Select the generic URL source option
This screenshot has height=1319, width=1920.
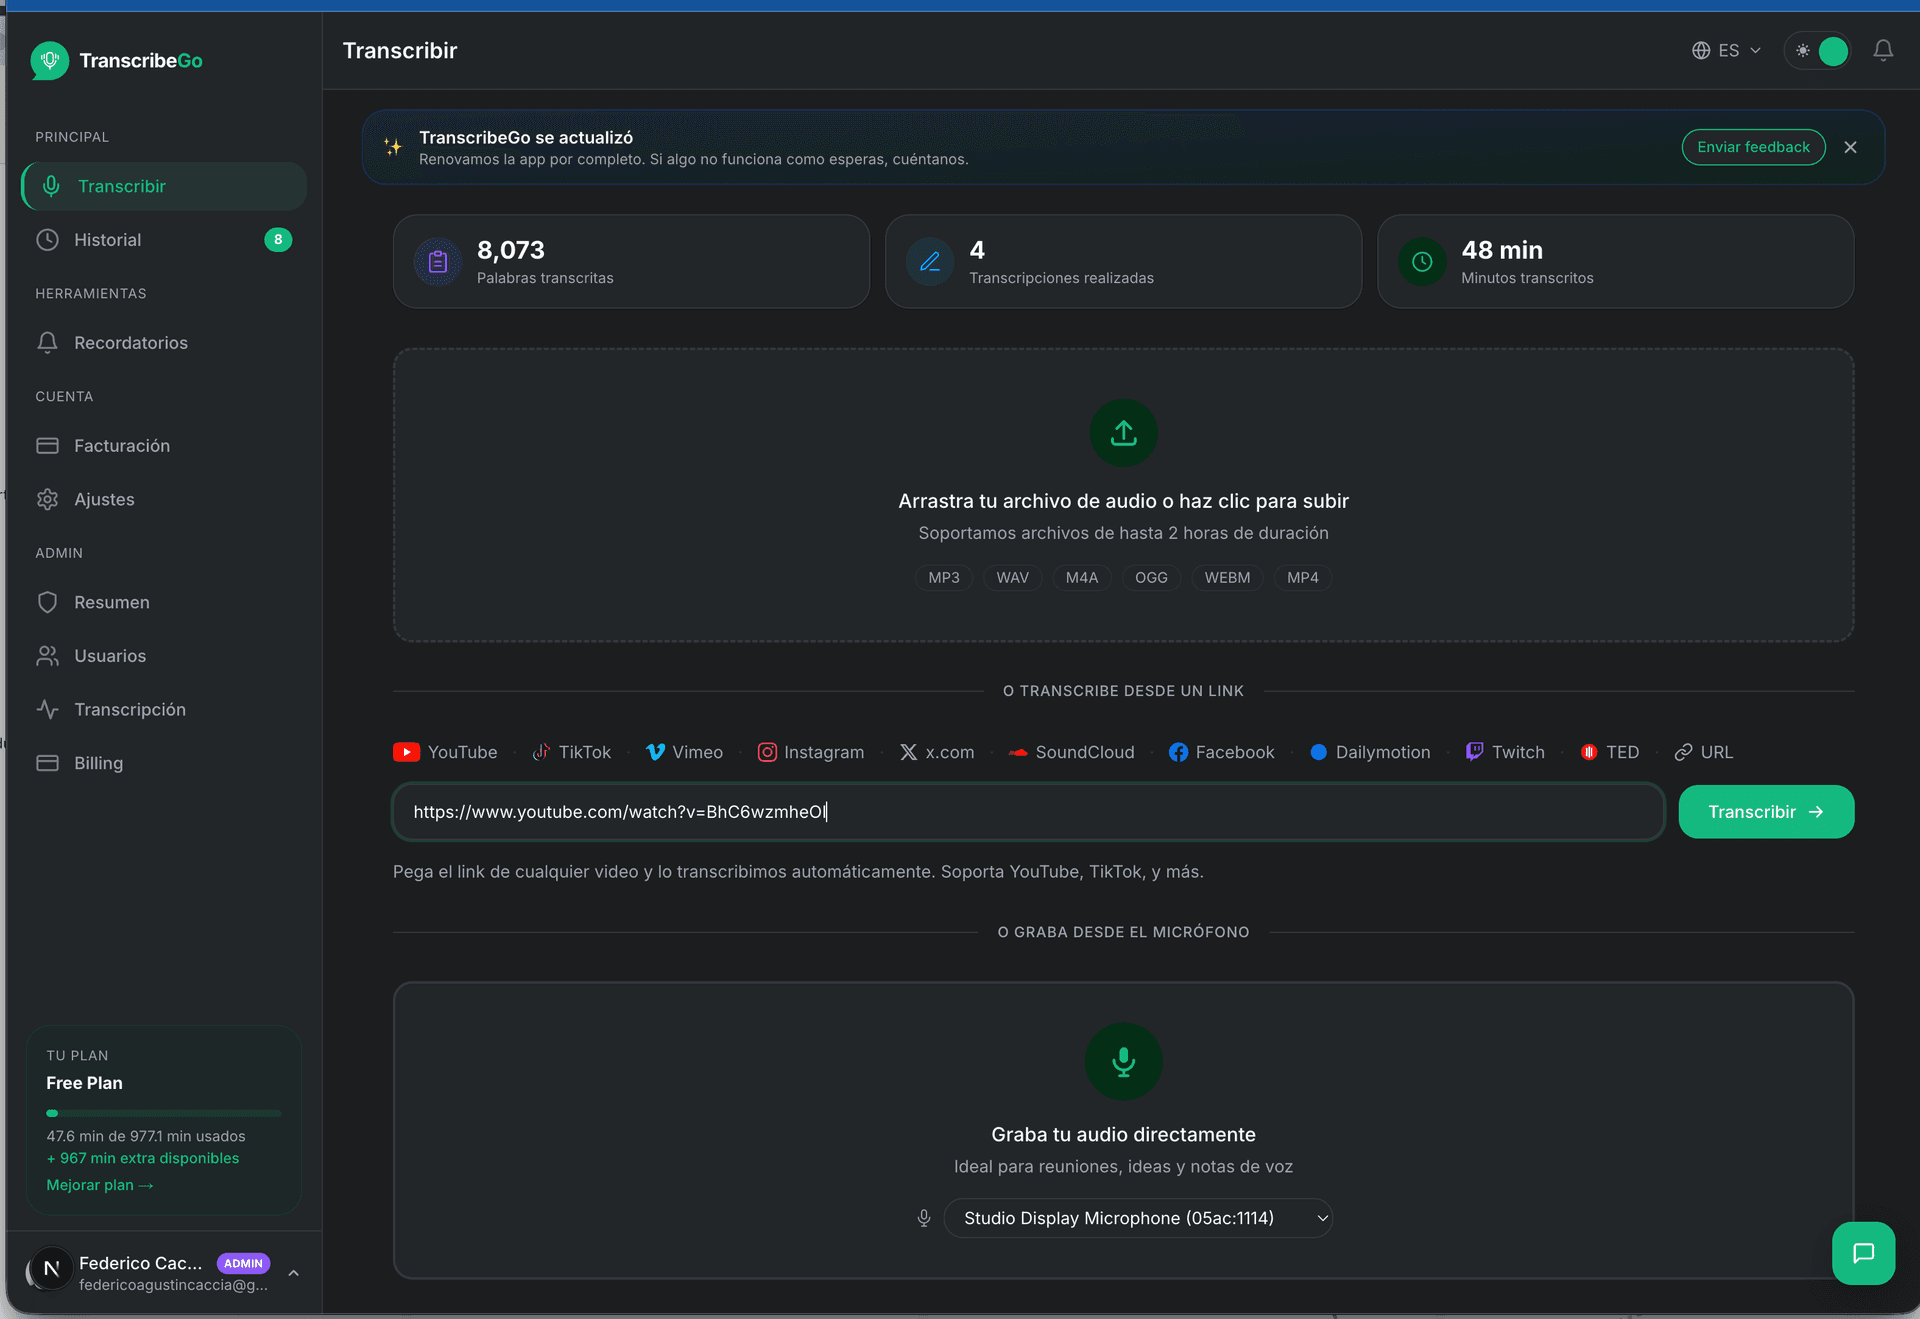pyautogui.click(x=1704, y=752)
